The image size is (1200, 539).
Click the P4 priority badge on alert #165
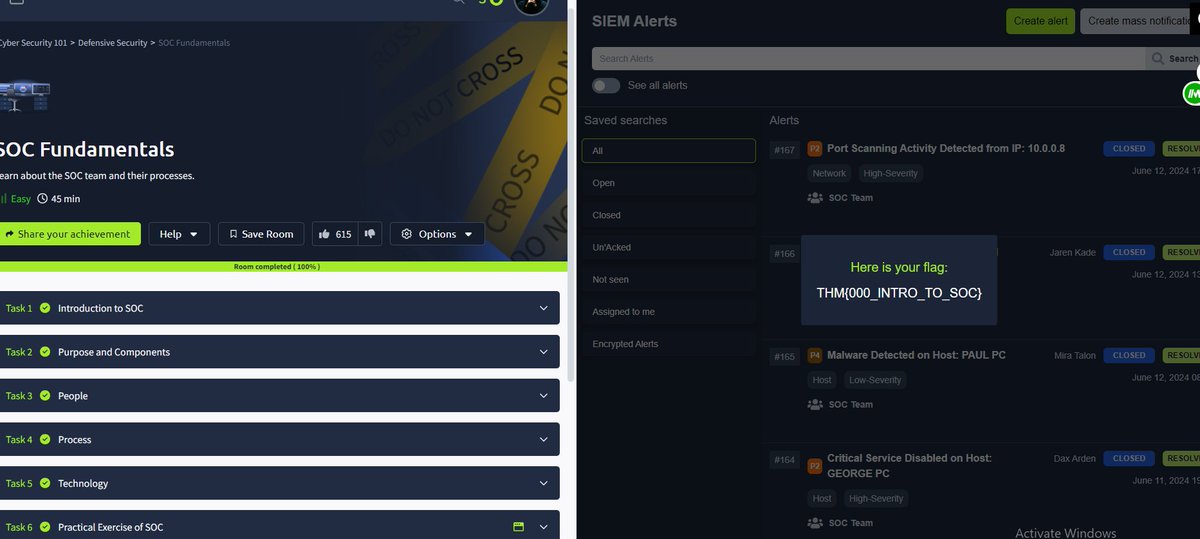(x=814, y=355)
